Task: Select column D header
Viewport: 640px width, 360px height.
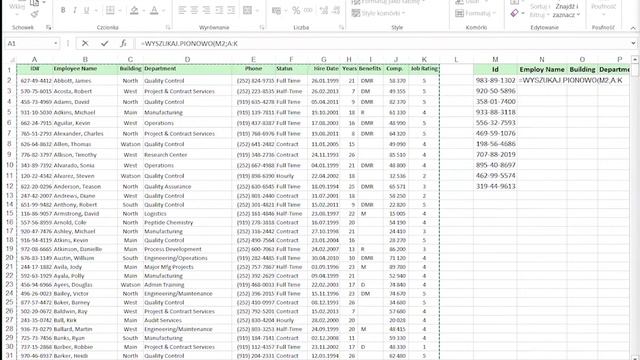Action: click(x=187, y=60)
